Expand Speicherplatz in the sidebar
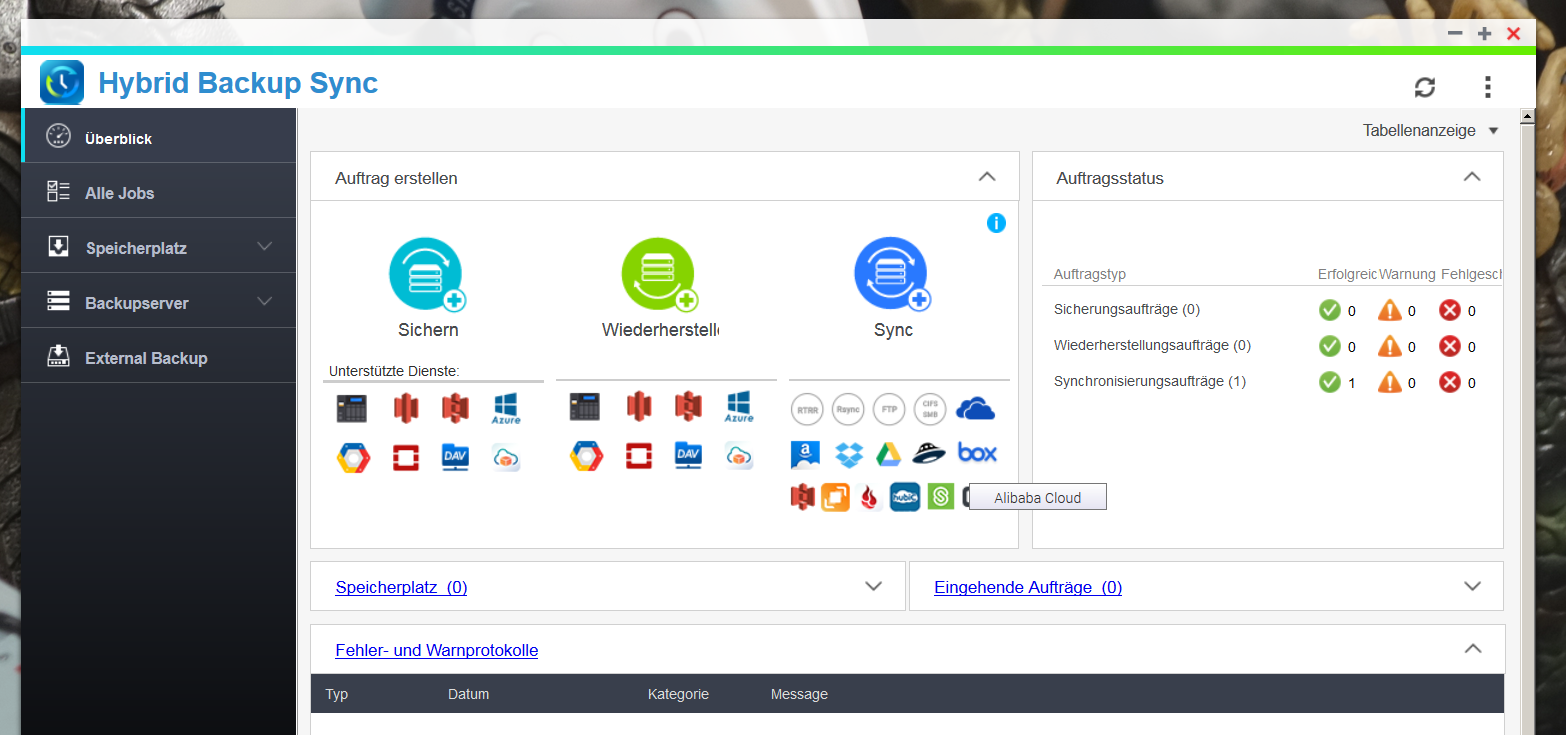This screenshot has height=735, width=1566. tap(264, 246)
